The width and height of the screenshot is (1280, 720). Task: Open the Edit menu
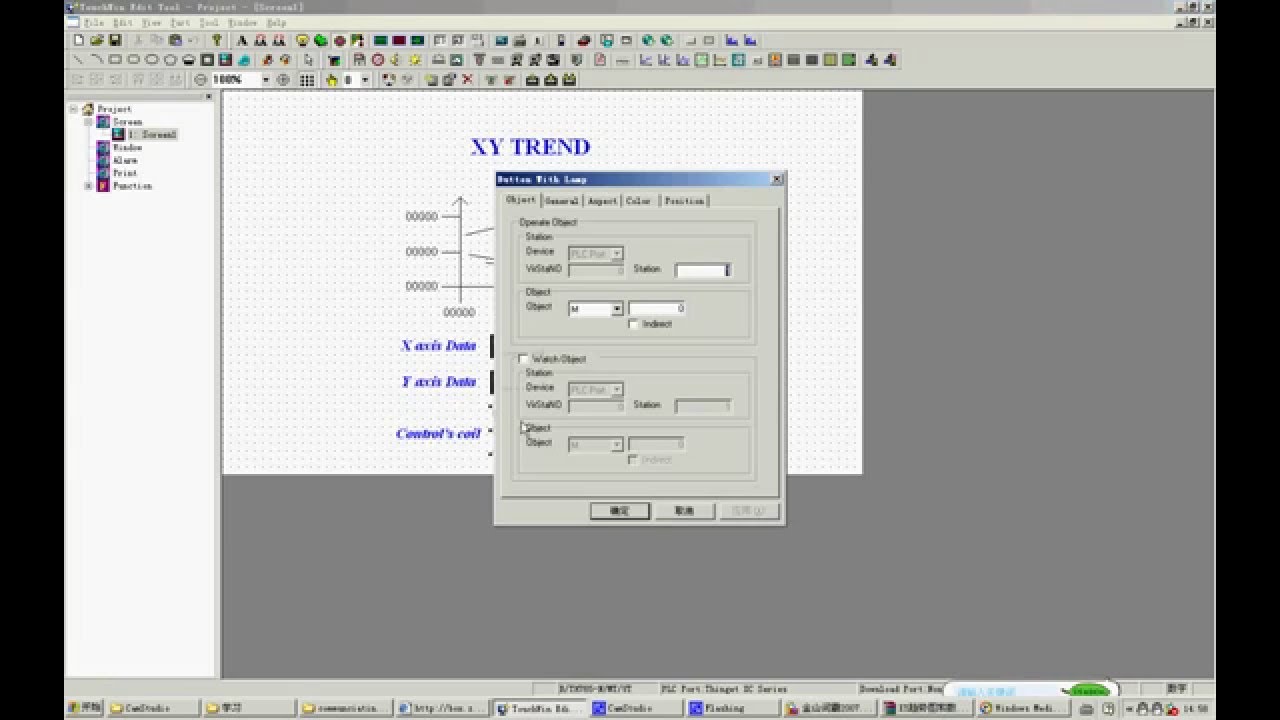[122, 22]
